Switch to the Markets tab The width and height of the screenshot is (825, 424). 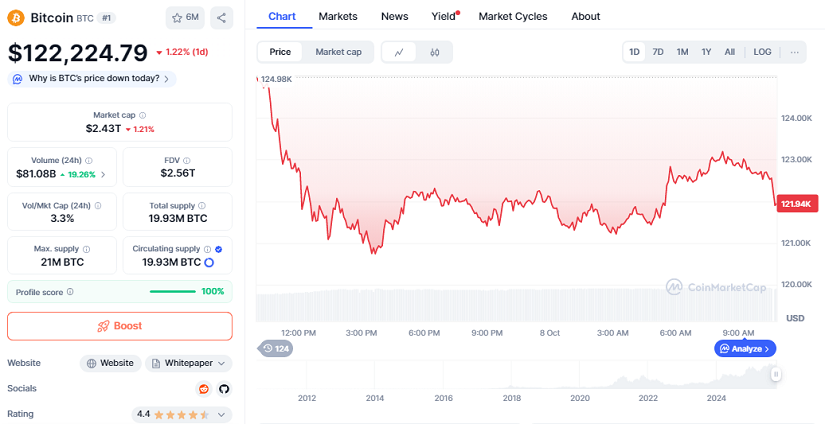click(338, 16)
